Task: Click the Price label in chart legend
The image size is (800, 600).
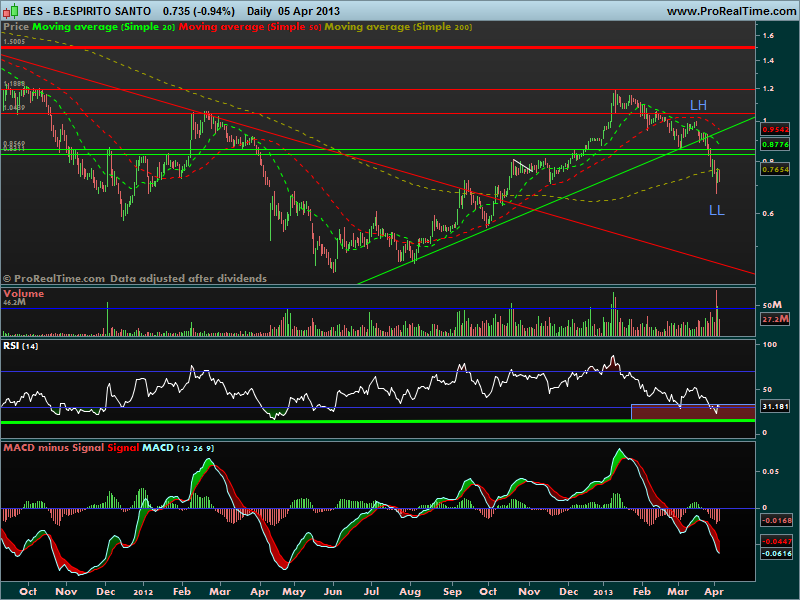Action: click(x=16, y=27)
